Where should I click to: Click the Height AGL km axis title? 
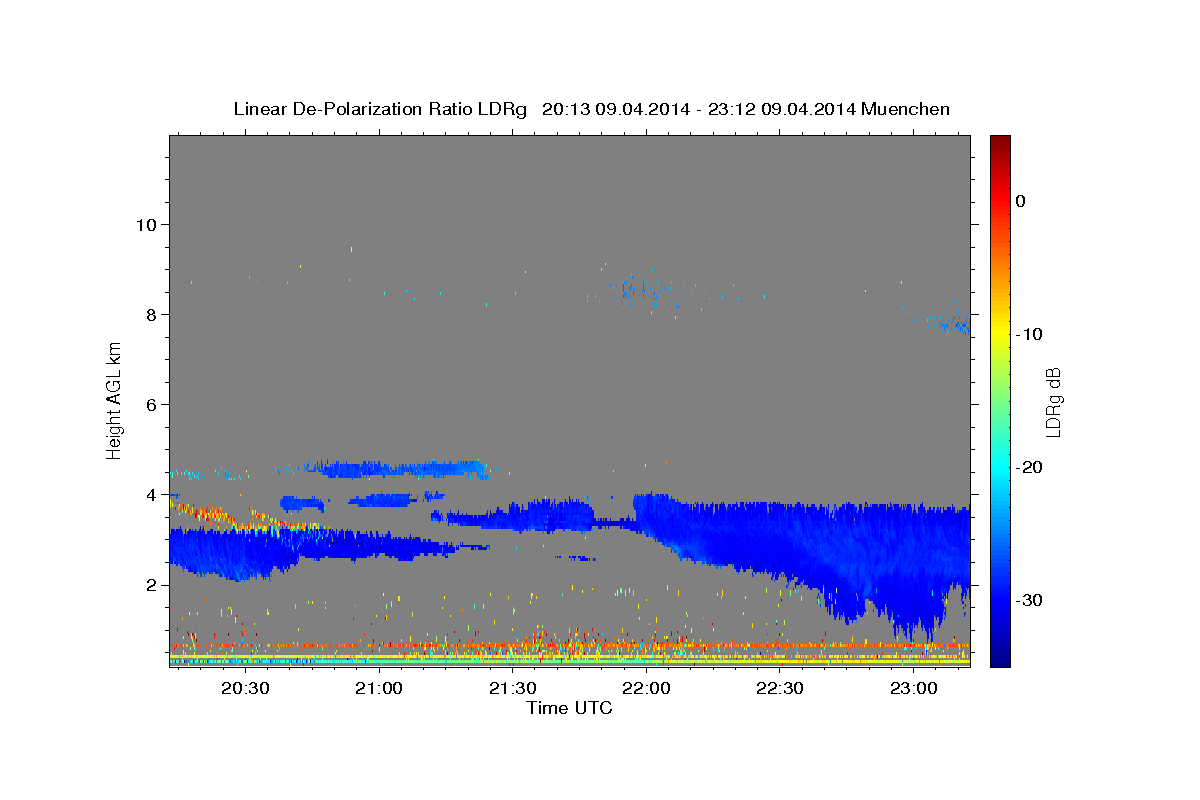(114, 401)
